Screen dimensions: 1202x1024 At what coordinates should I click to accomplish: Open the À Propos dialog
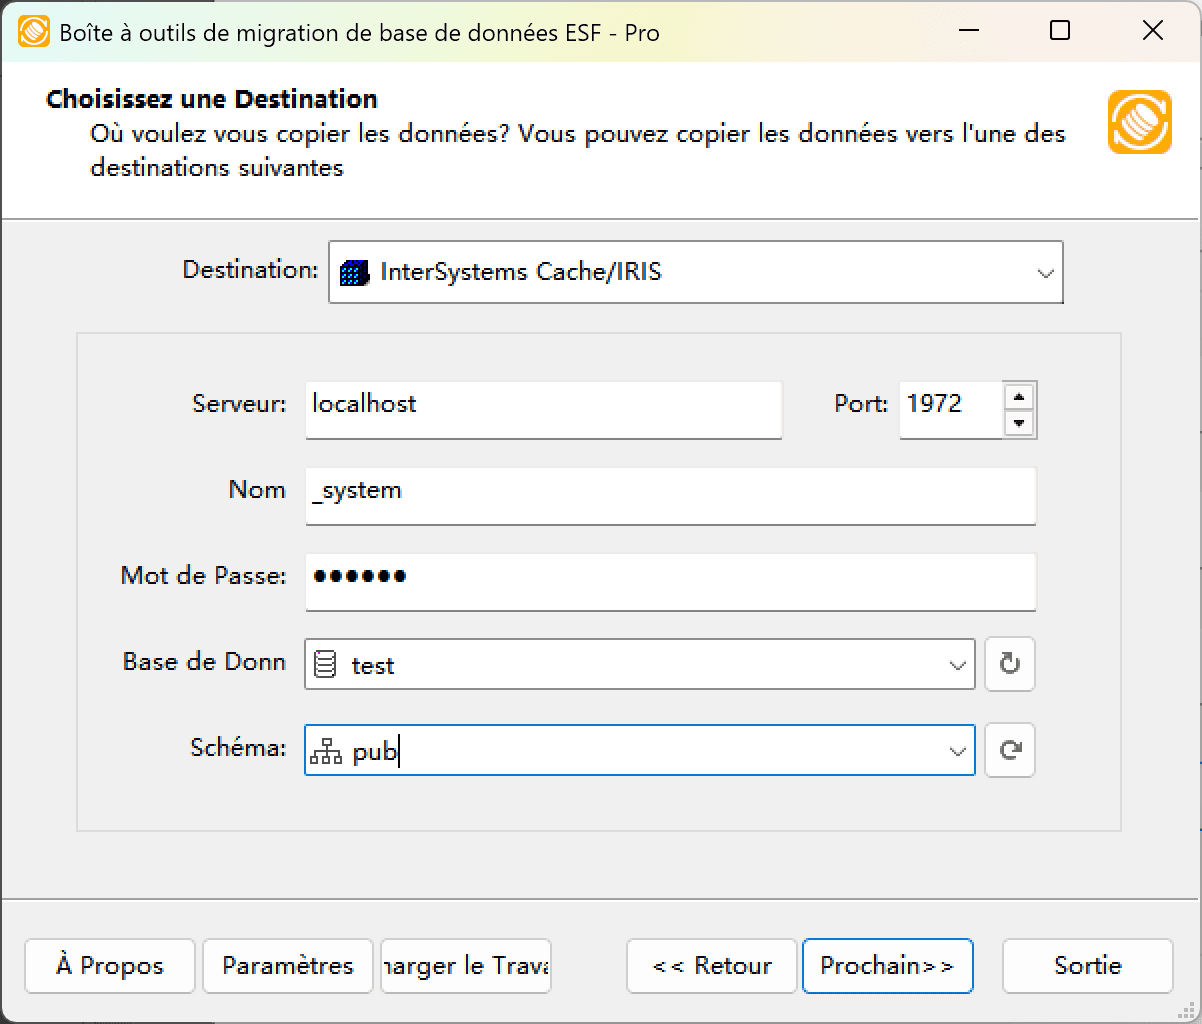109,966
